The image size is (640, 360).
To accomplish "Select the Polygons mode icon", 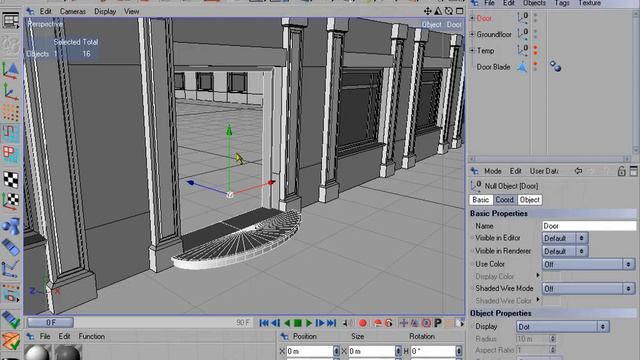I will coord(11,155).
